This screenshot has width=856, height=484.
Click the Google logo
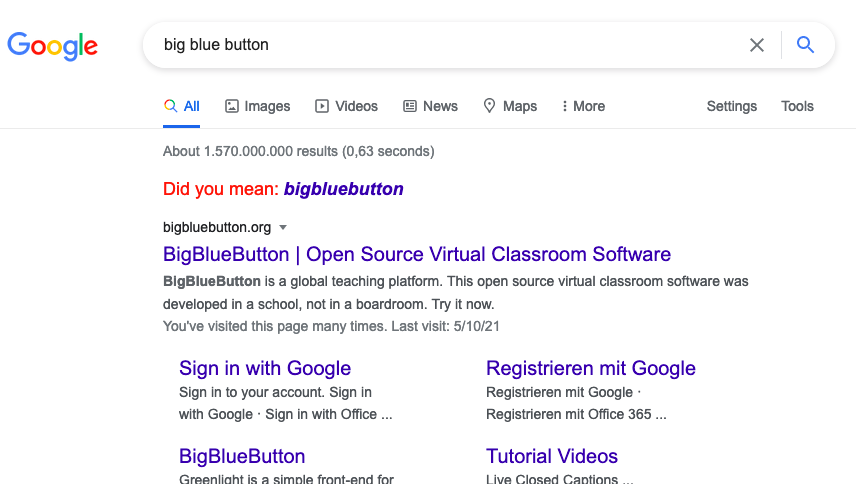52,46
